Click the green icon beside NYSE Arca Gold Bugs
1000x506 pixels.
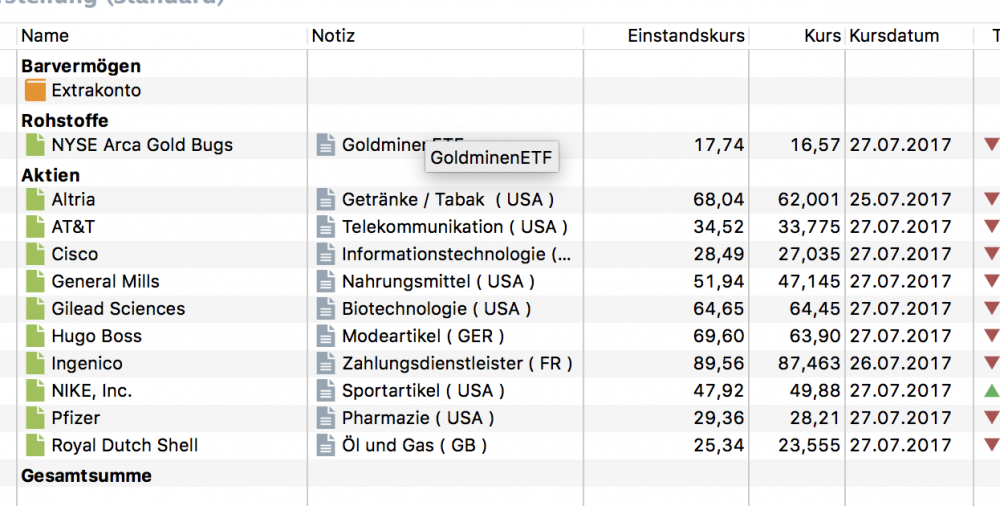pyautogui.click(x=35, y=145)
